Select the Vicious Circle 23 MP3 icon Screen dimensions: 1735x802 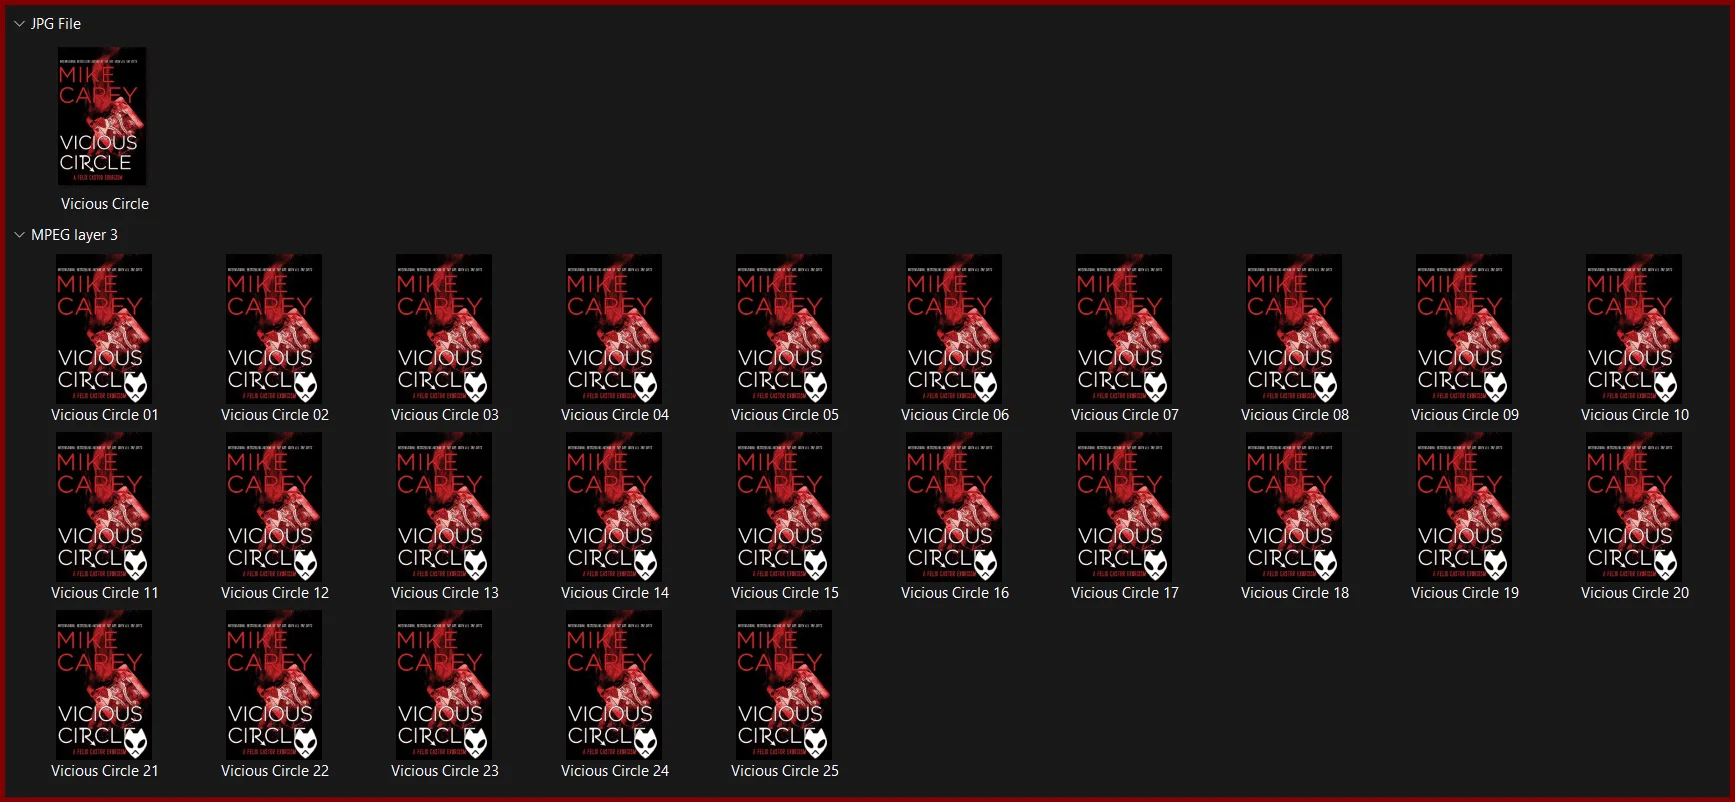444,685
